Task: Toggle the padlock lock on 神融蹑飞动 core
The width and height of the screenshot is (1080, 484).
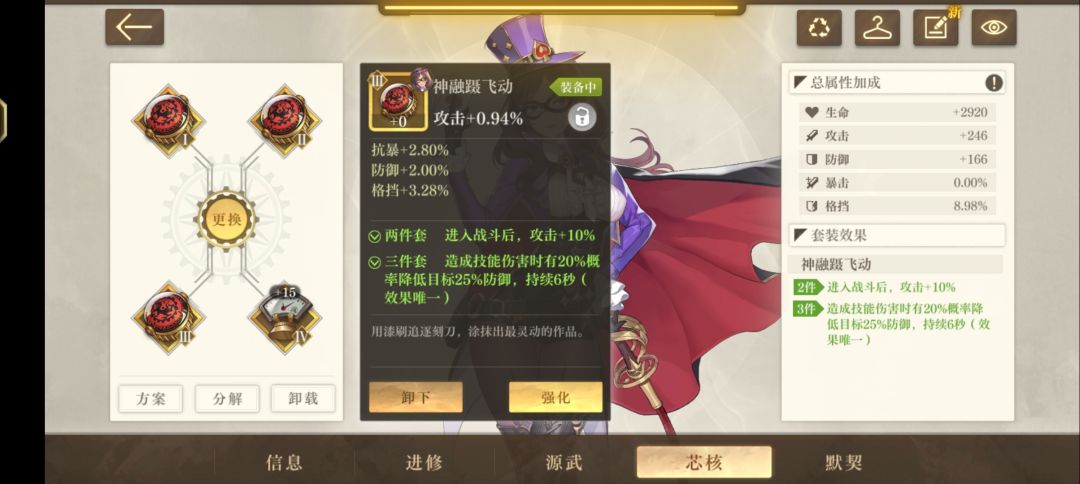Action: 582,117
